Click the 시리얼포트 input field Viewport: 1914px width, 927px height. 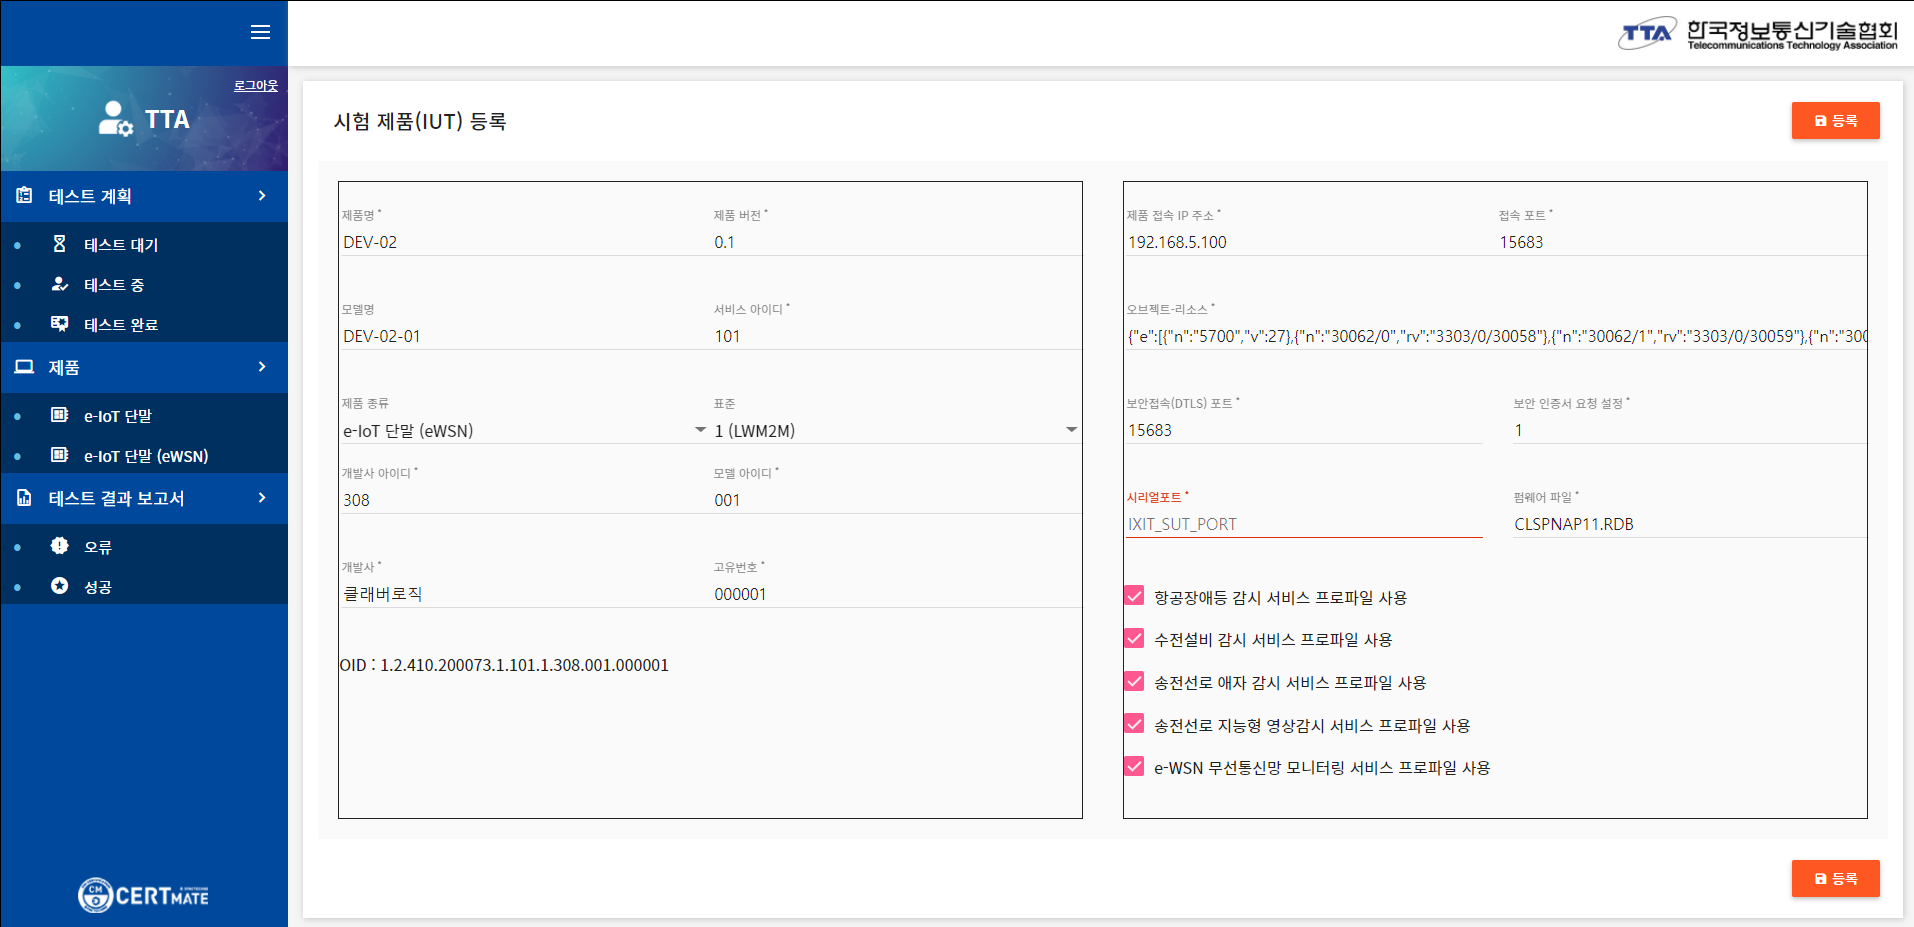click(x=1303, y=524)
